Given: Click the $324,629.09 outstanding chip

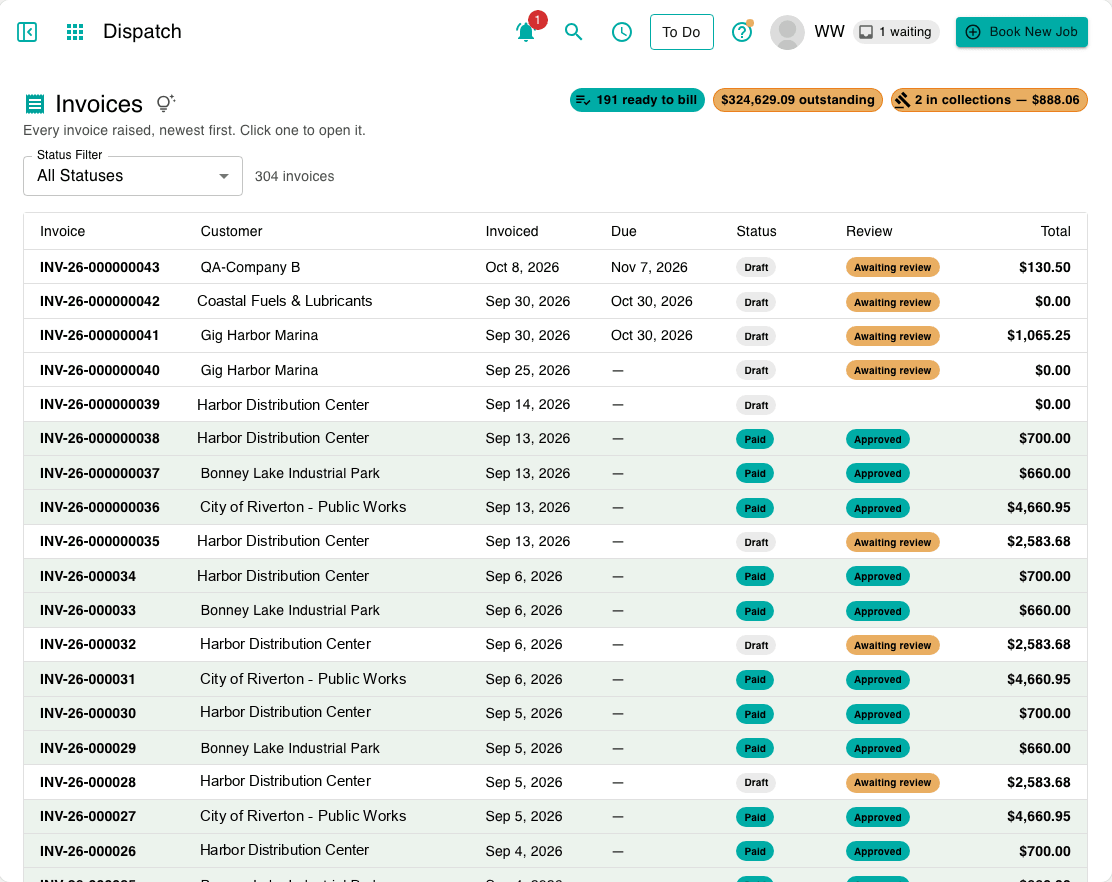Looking at the screenshot, I should (798, 100).
